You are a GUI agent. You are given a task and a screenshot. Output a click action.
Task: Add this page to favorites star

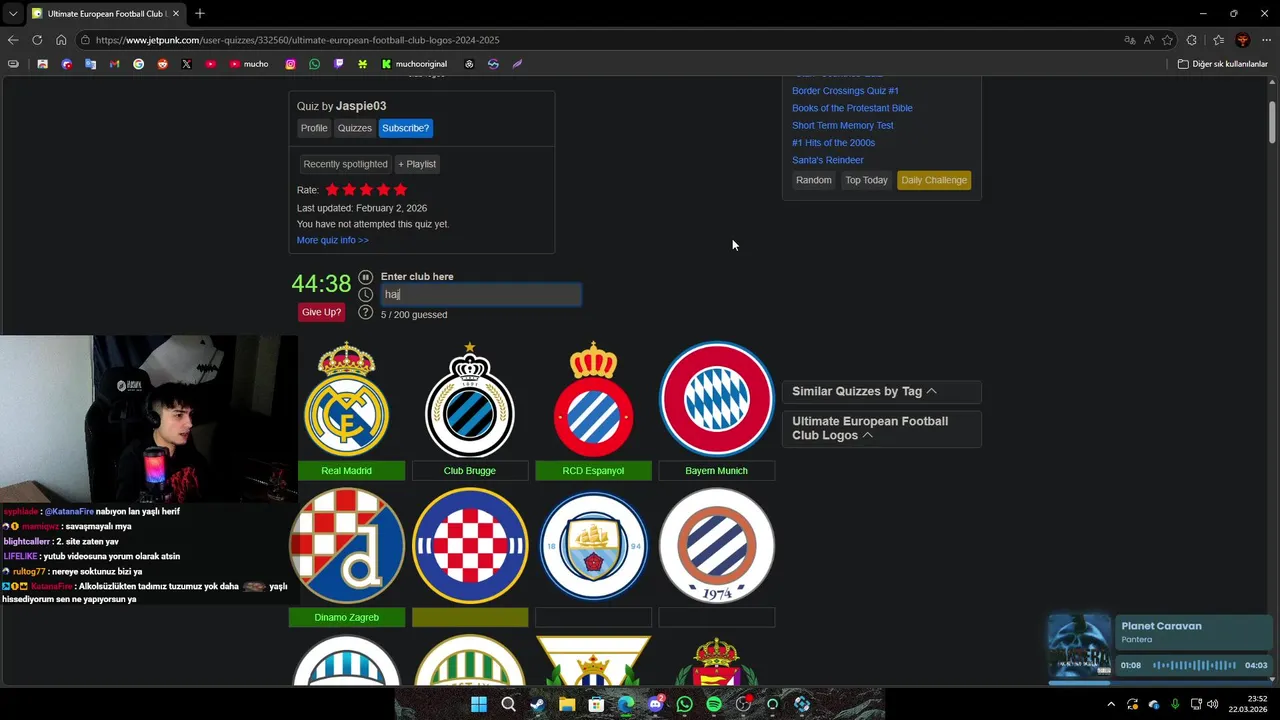point(1167,40)
